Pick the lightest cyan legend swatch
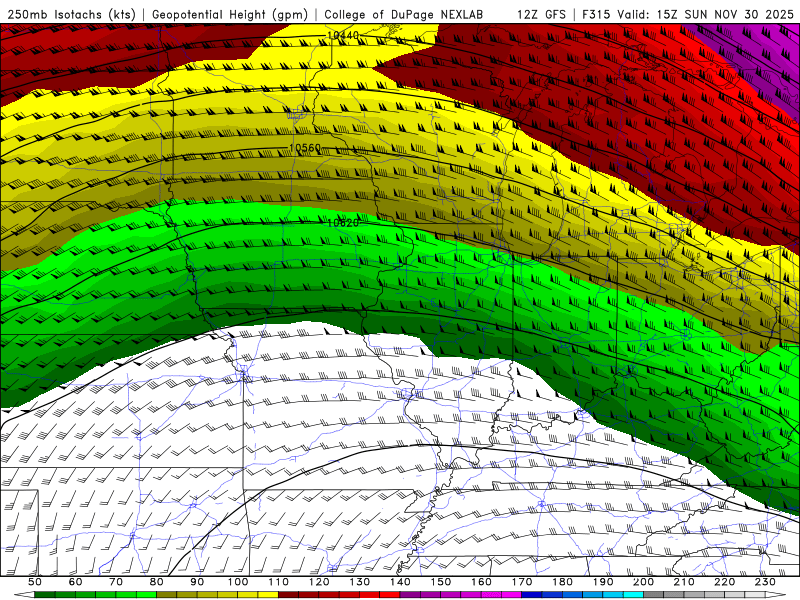Image resolution: width=800 pixels, height=600 pixels. (633, 595)
